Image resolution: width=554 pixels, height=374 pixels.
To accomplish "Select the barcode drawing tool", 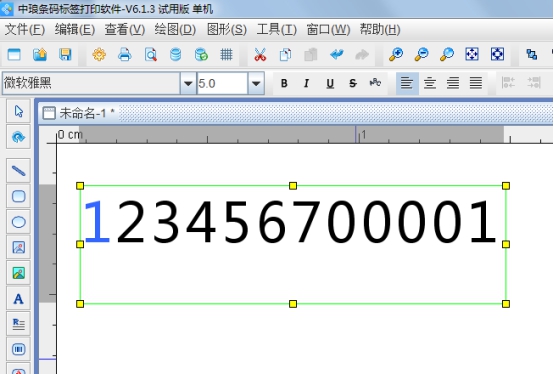I will (18, 349).
